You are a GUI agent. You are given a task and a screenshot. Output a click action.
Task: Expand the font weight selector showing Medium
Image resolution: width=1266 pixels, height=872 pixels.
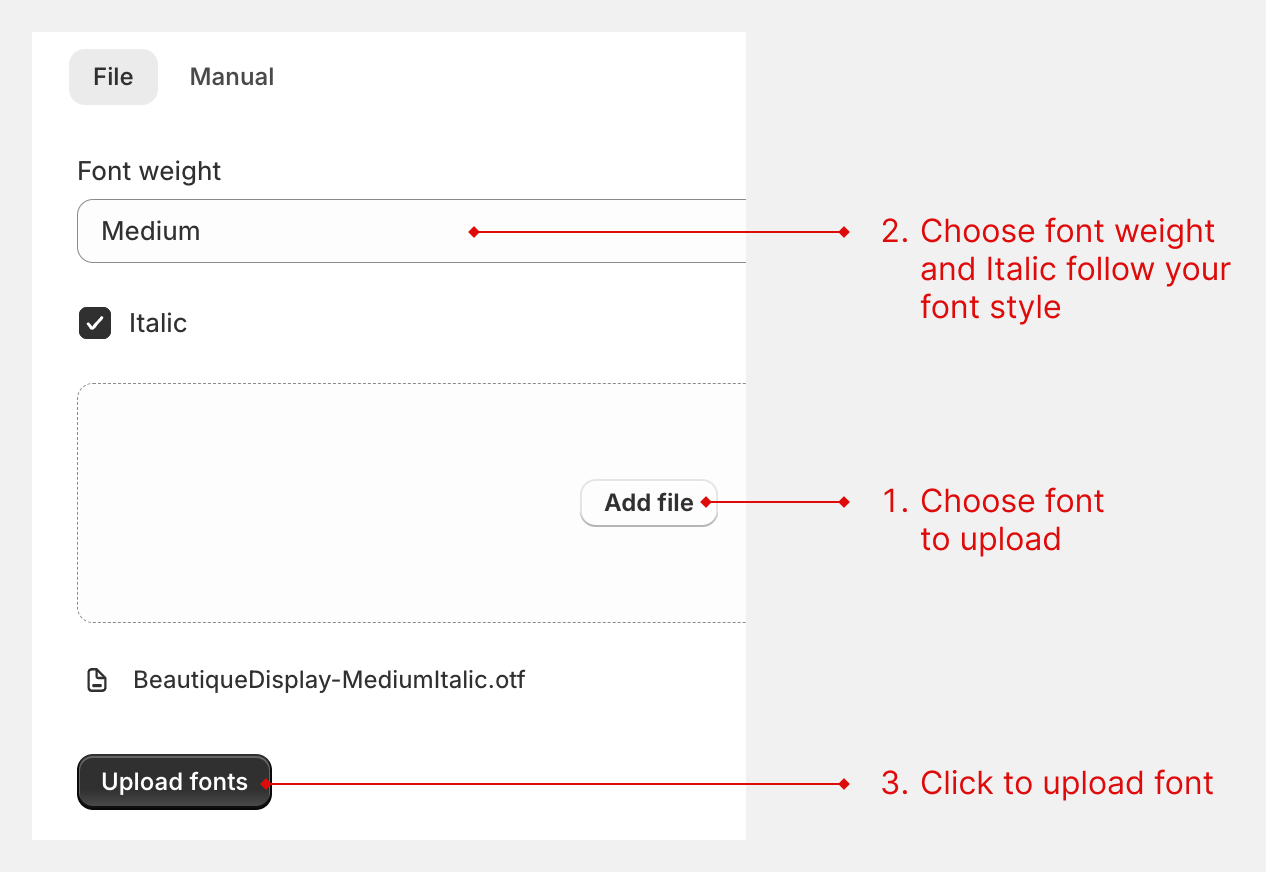coord(400,231)
